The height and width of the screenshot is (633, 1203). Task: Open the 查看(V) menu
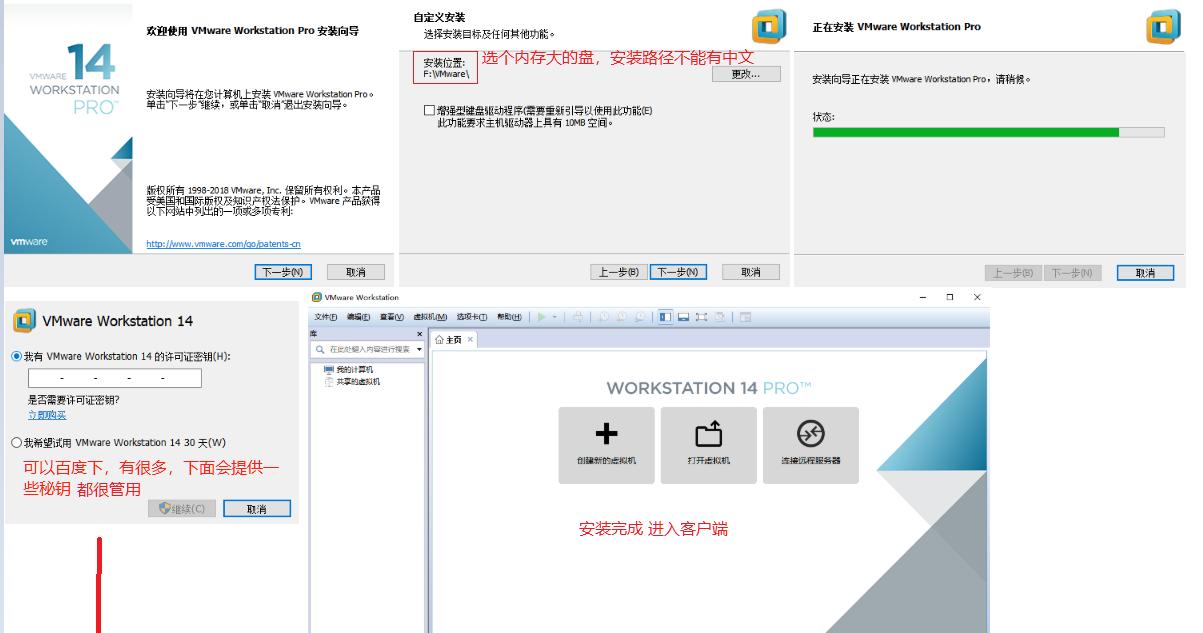pyautogui.click(x=391, y=317)
